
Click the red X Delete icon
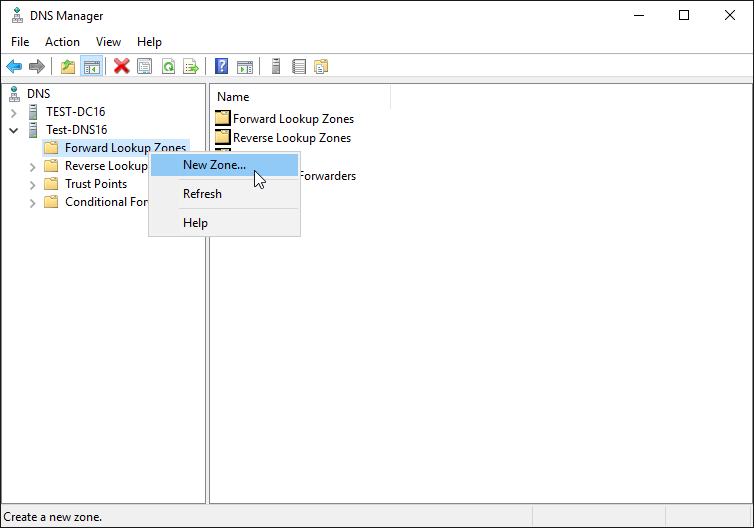tap(122, 66)
